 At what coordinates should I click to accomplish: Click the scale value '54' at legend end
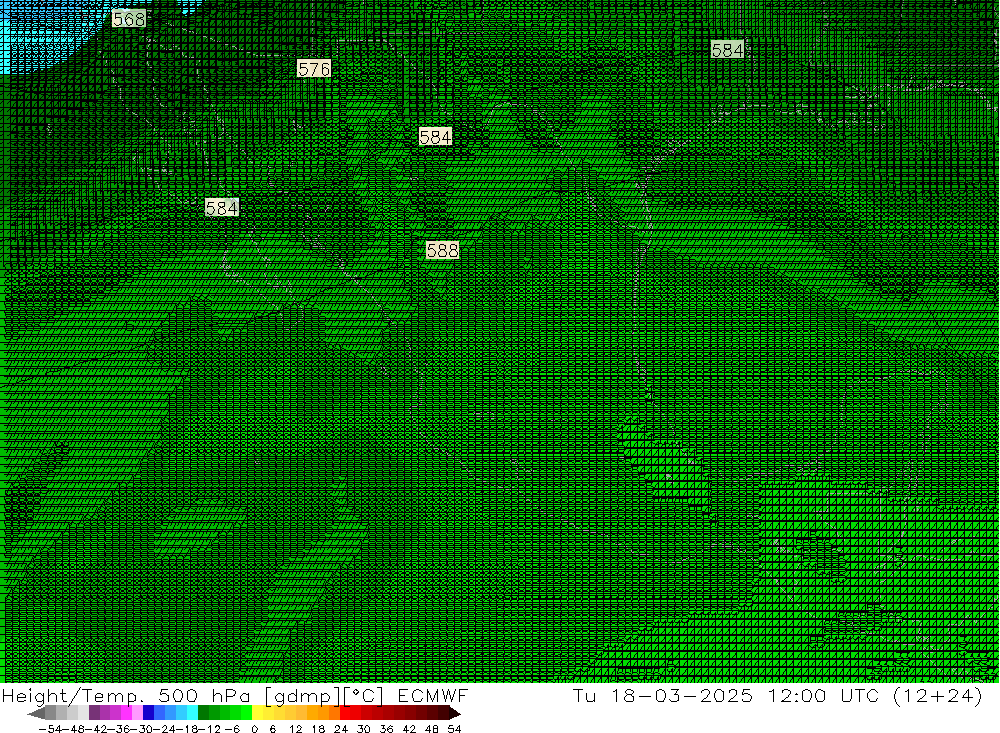point(454,729)
